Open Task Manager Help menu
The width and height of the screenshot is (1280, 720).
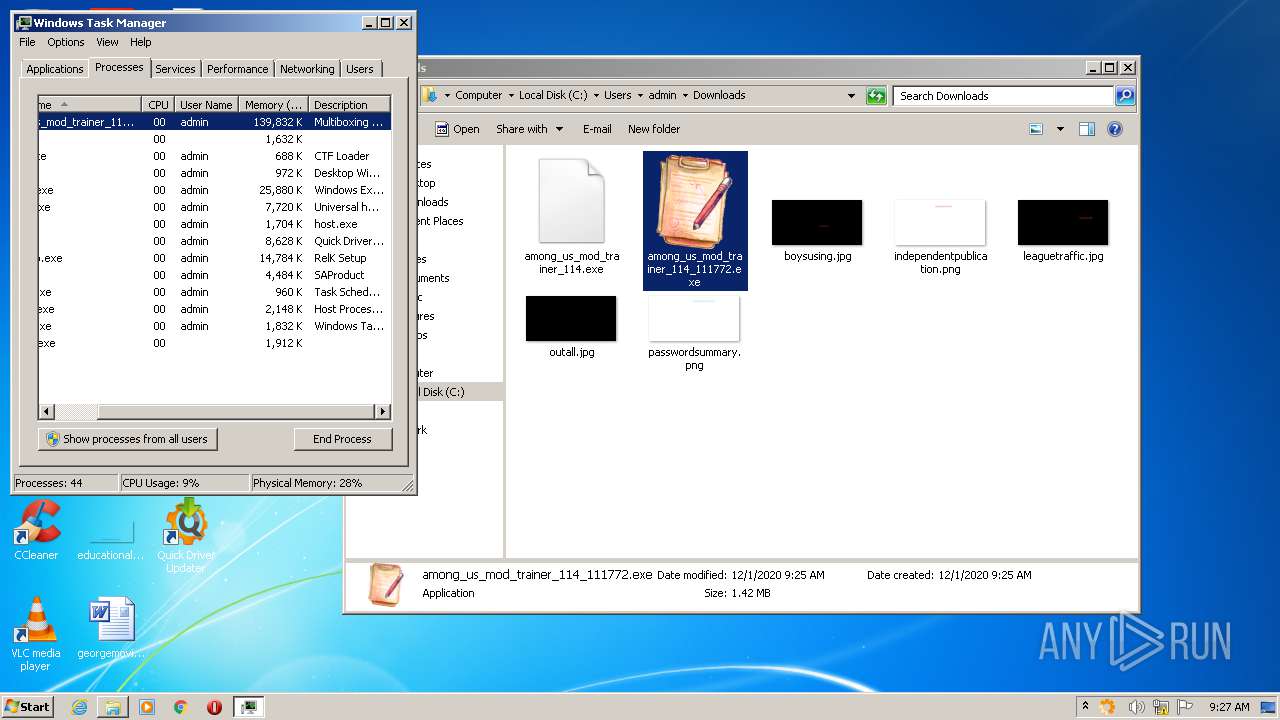[x=141, y=42]
